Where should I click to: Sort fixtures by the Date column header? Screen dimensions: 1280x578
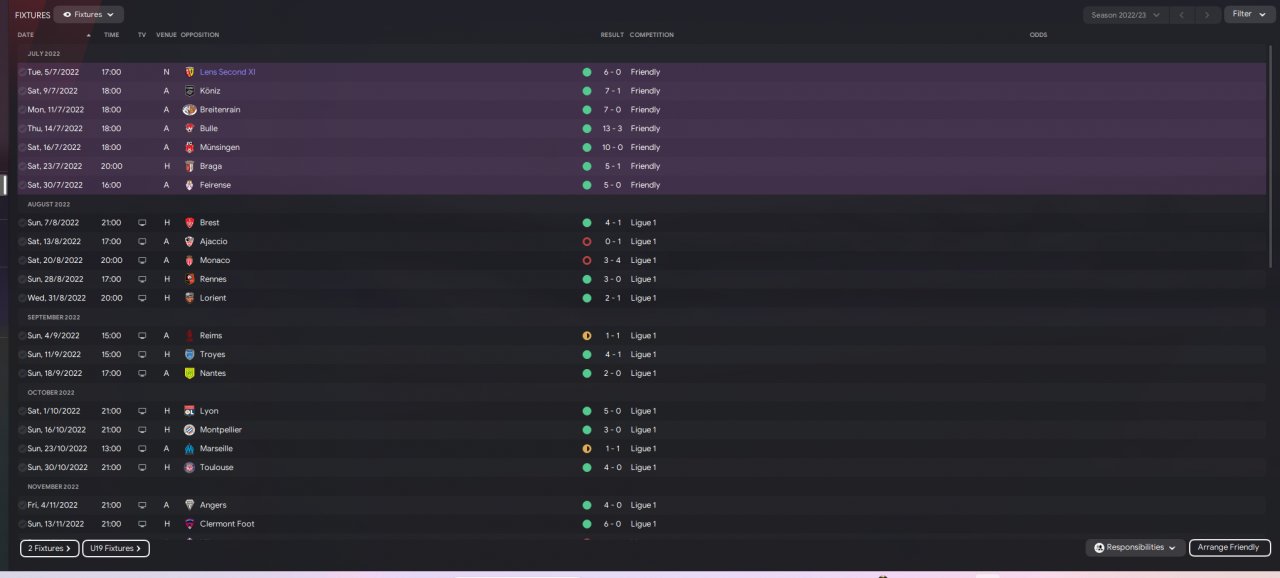click(26, 35)
